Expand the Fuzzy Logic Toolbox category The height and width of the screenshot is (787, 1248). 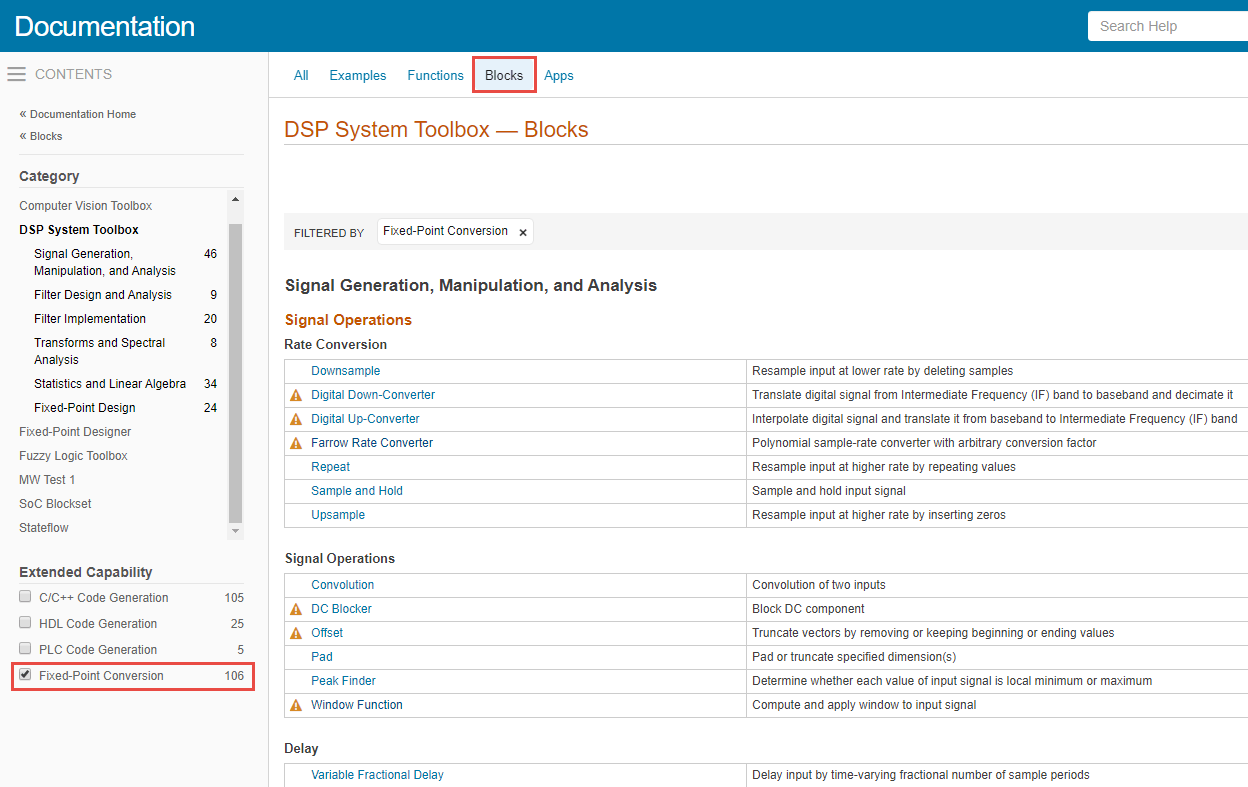(73, 455)
